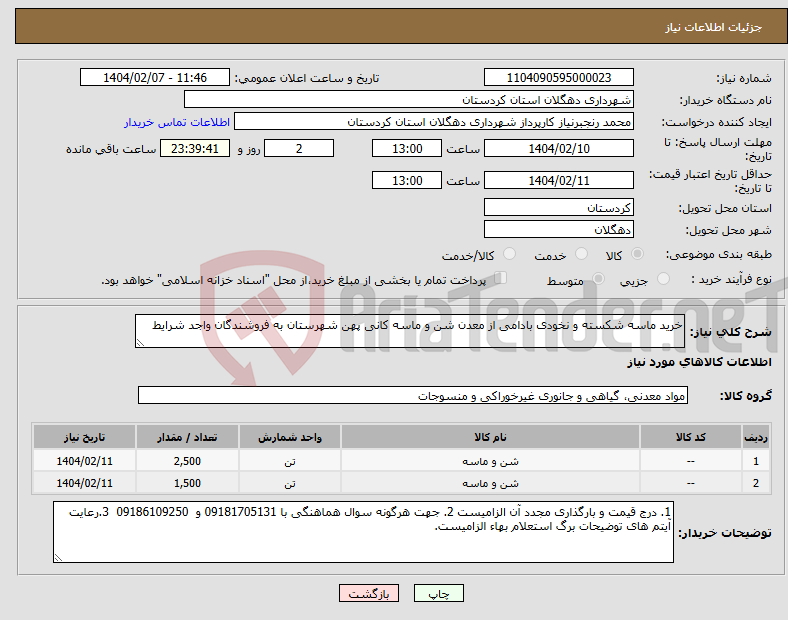Click the remaining days field showing 2

(x=299, y=148)
